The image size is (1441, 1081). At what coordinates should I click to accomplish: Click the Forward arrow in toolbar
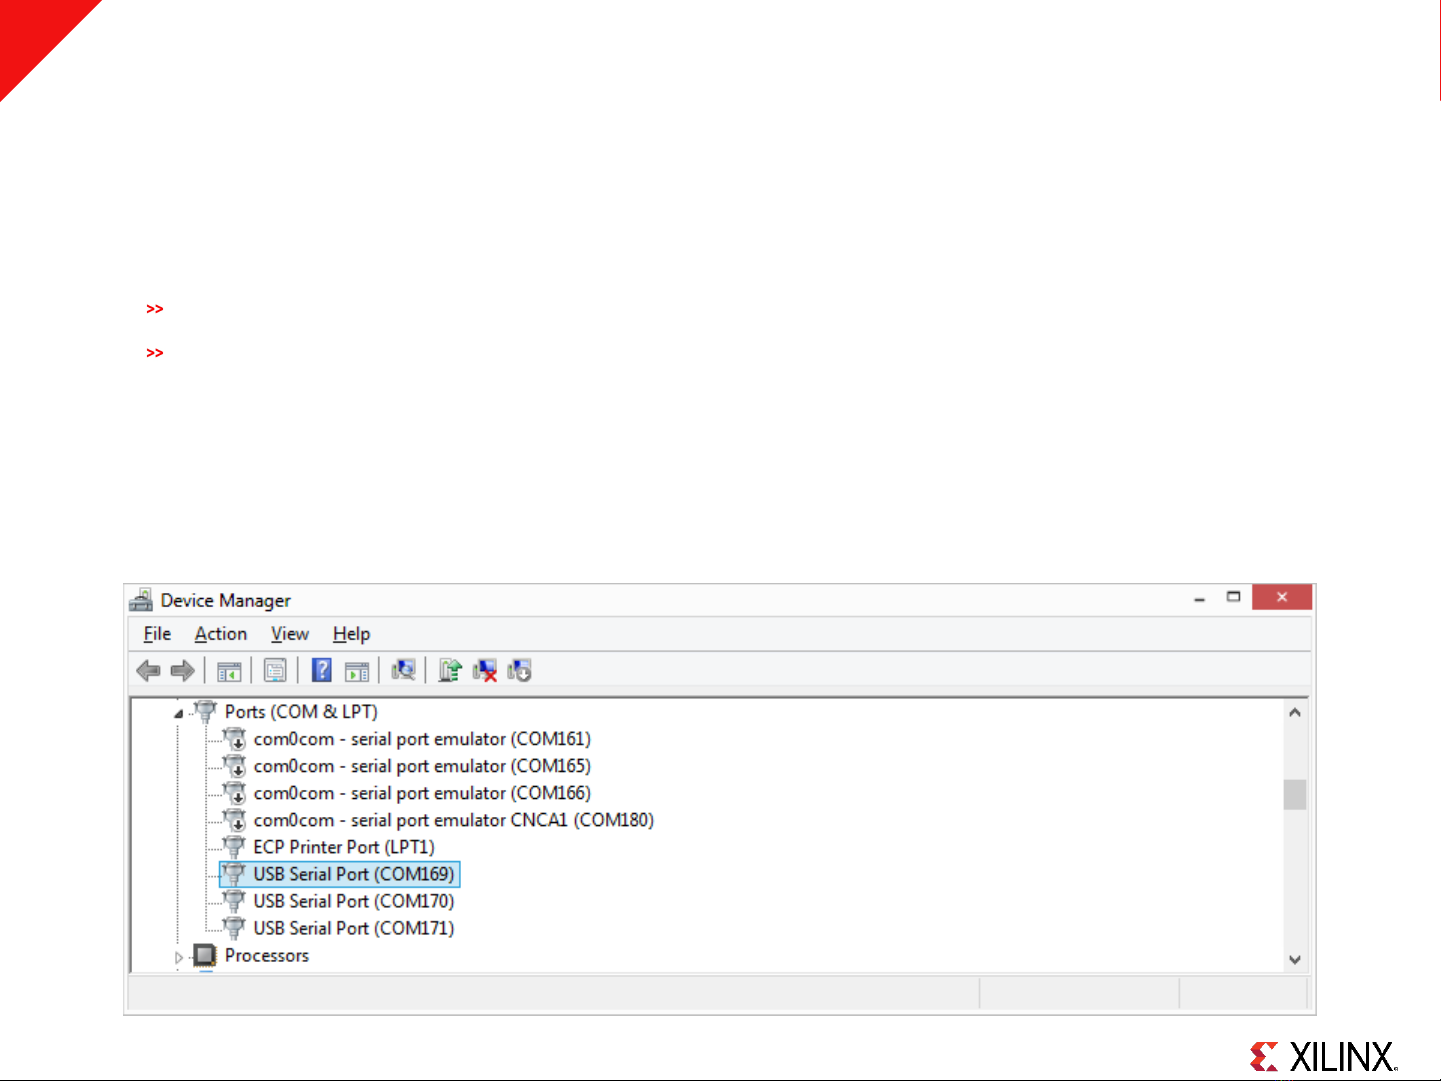[182, 671]
